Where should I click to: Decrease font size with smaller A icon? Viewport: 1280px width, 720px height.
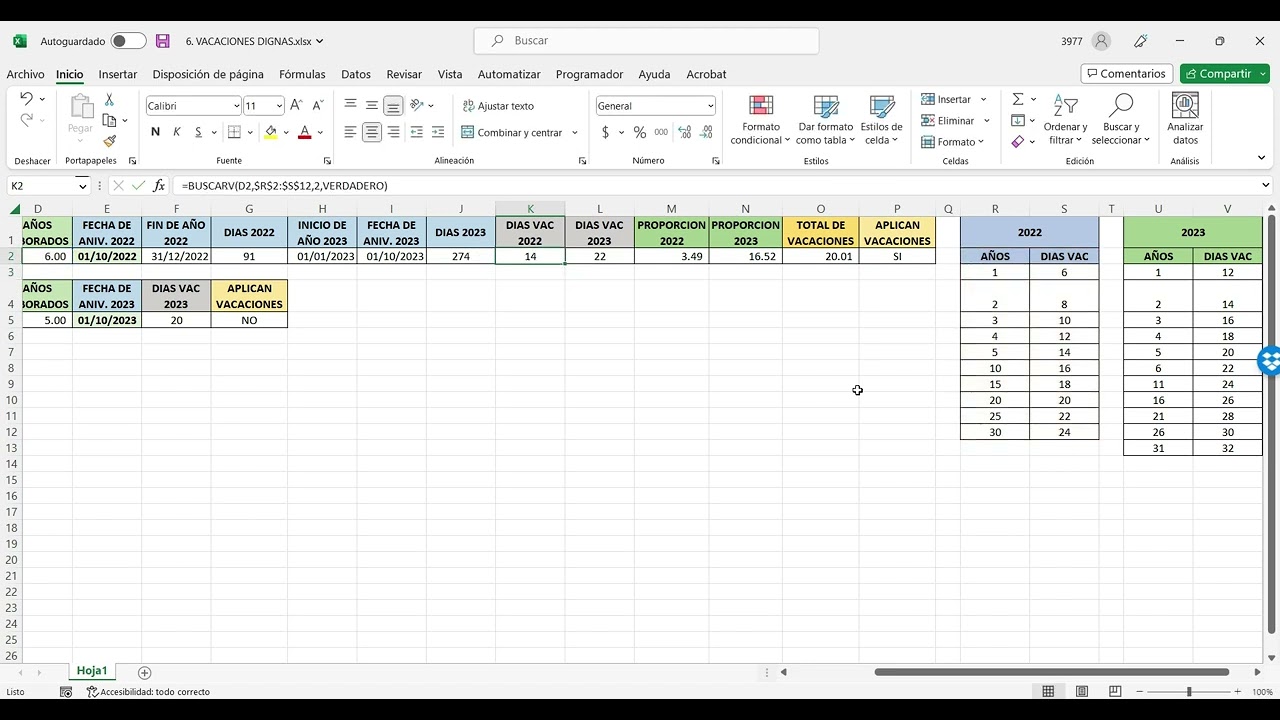318,105
